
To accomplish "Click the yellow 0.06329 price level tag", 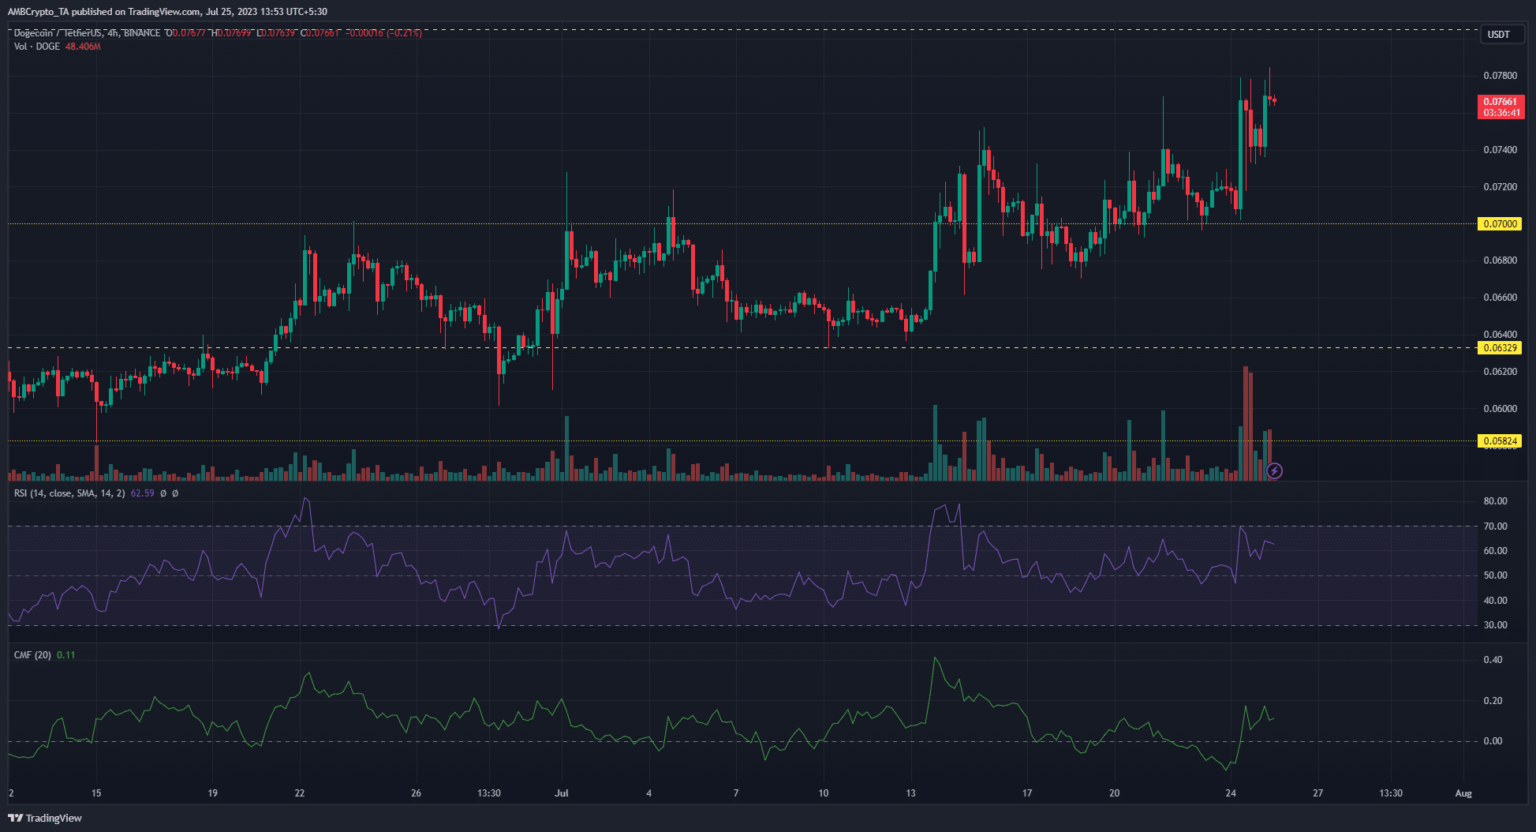I will coord(1500,348).
